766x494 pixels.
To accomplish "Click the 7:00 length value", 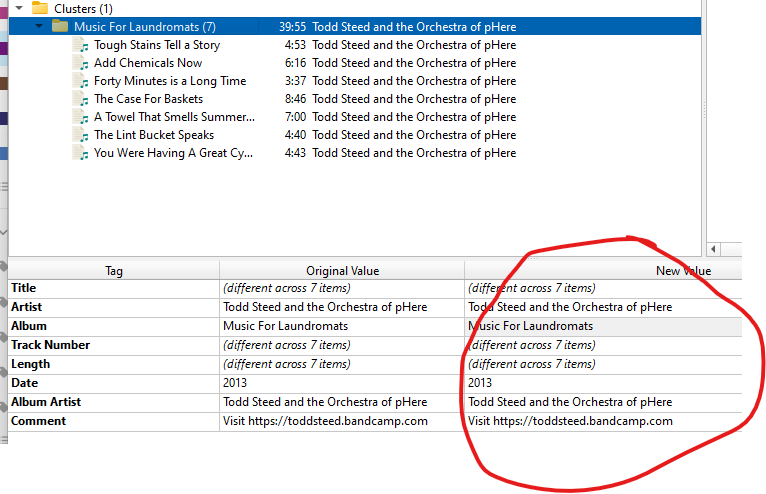I will (295, 117).
